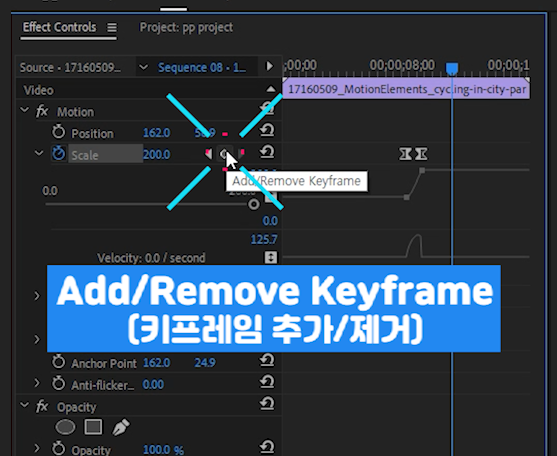This screenshot has height=456, width=557.
Task: Select the free draw bezier pen
Action: click(x=121, y=427)
